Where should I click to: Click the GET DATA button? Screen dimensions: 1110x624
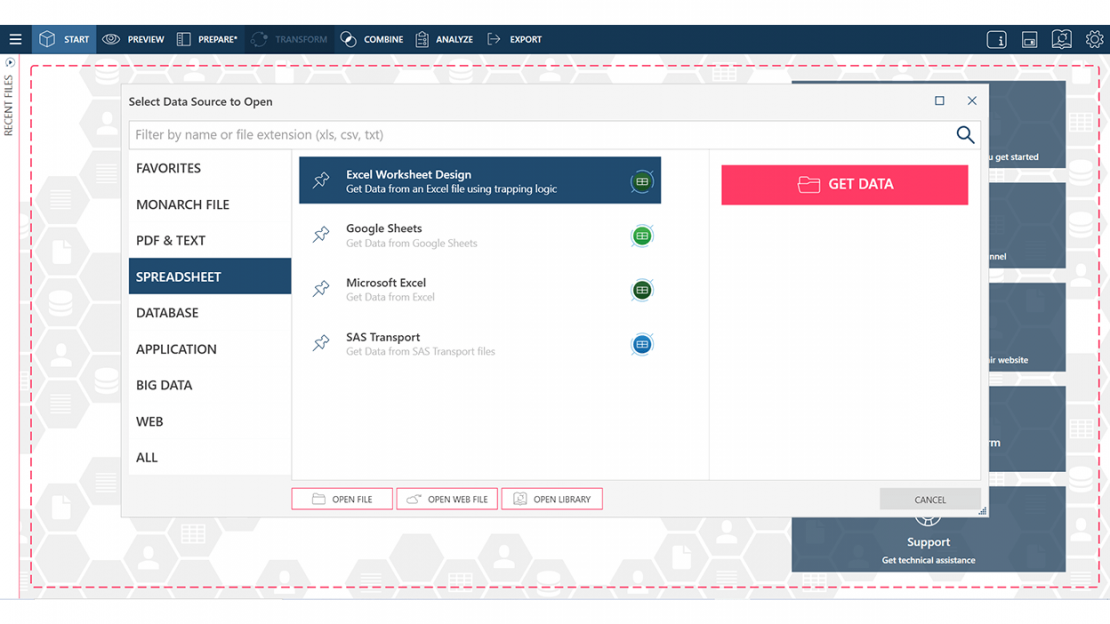[844, 185]
